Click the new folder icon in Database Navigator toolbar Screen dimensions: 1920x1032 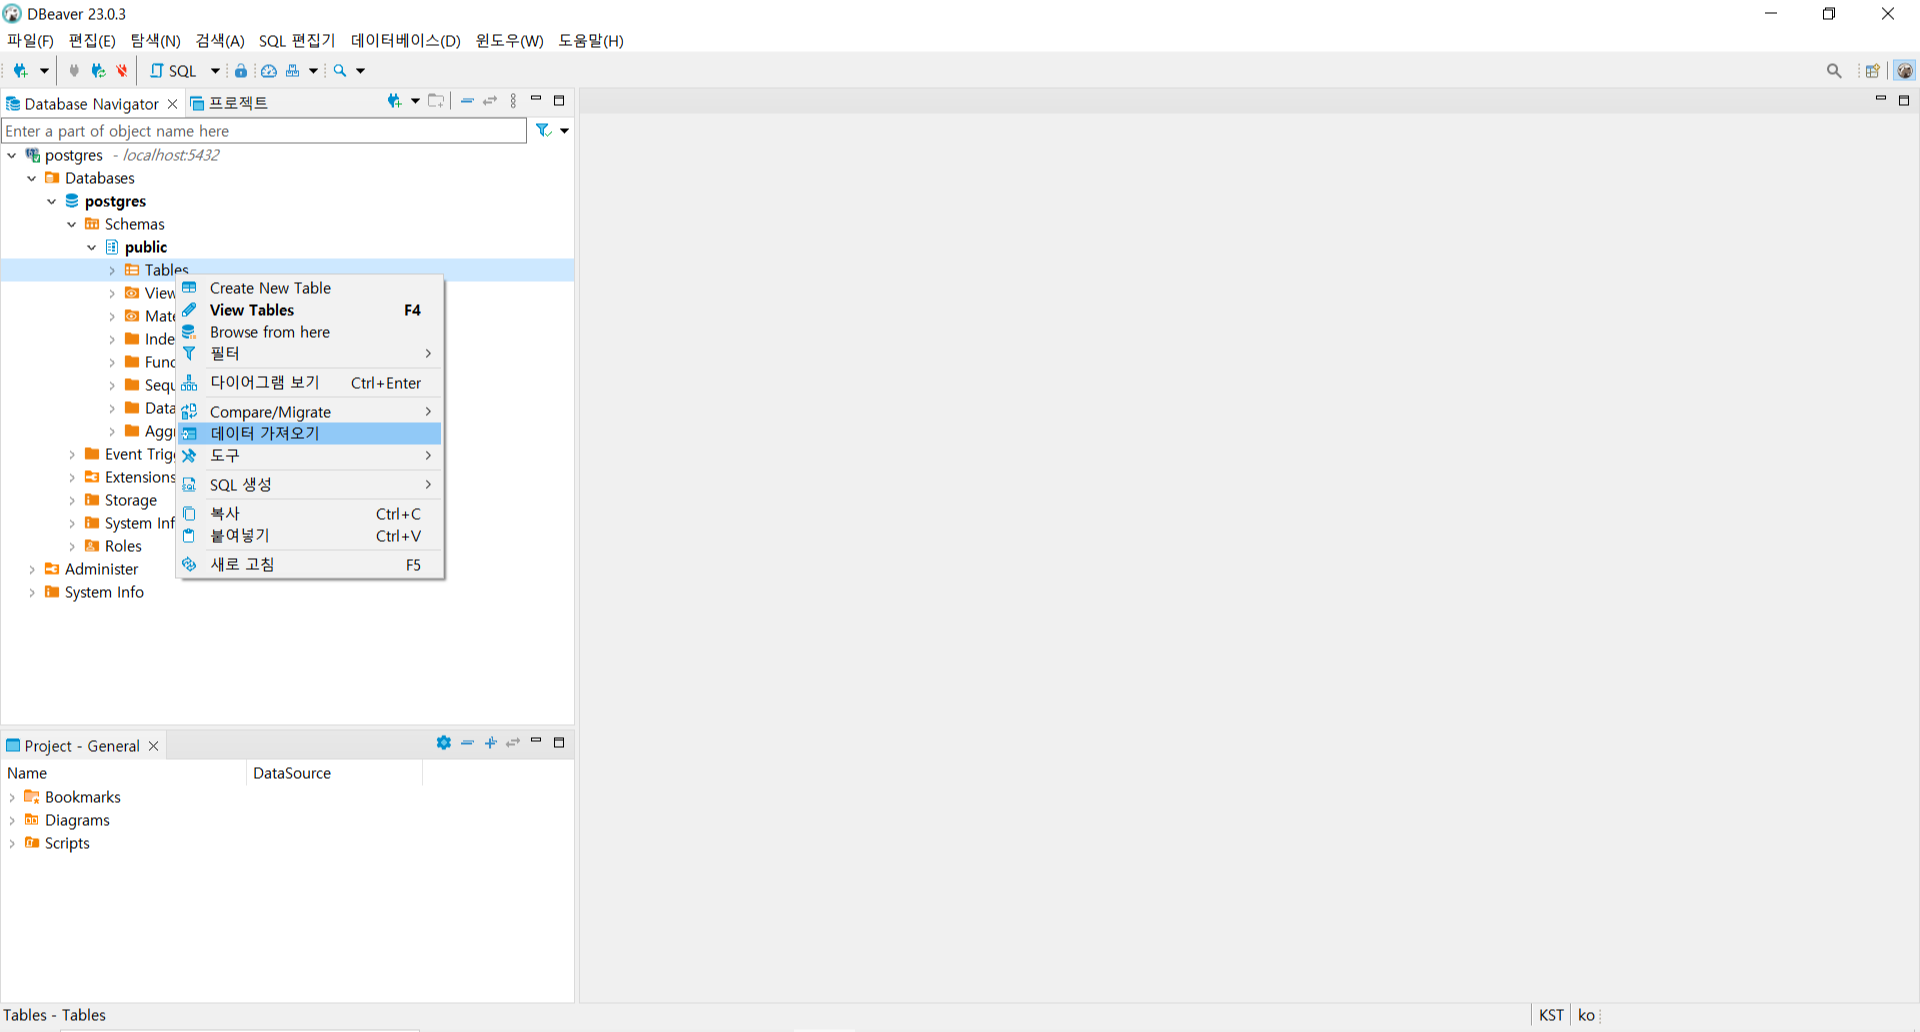436,101
